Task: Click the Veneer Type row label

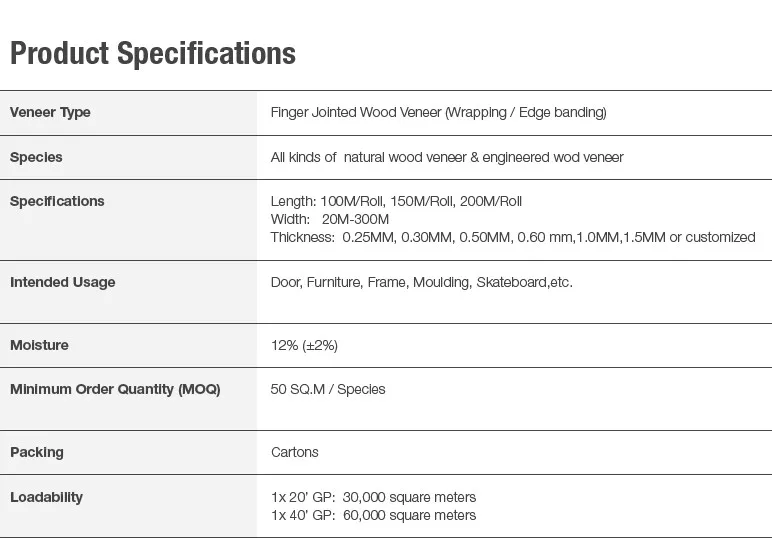Action: coord(50,113)
